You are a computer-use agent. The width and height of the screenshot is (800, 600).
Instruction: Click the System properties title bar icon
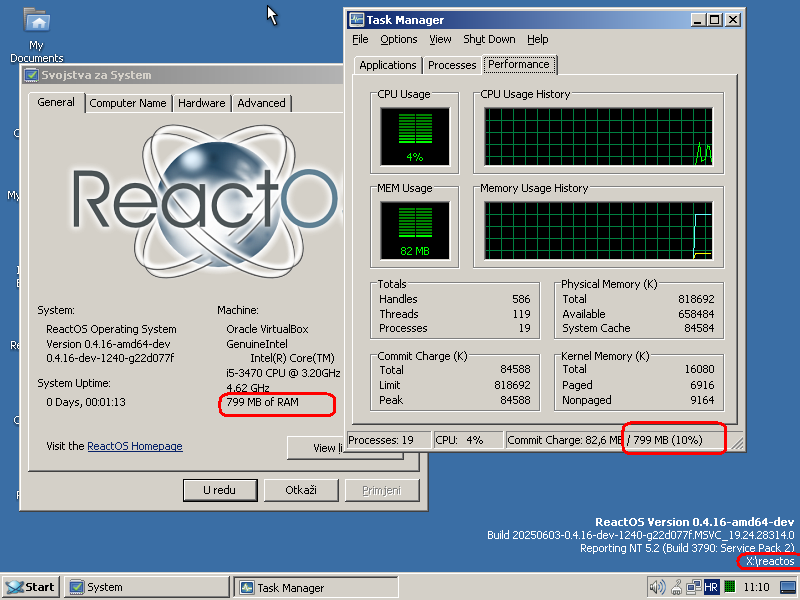coord(32,75)
